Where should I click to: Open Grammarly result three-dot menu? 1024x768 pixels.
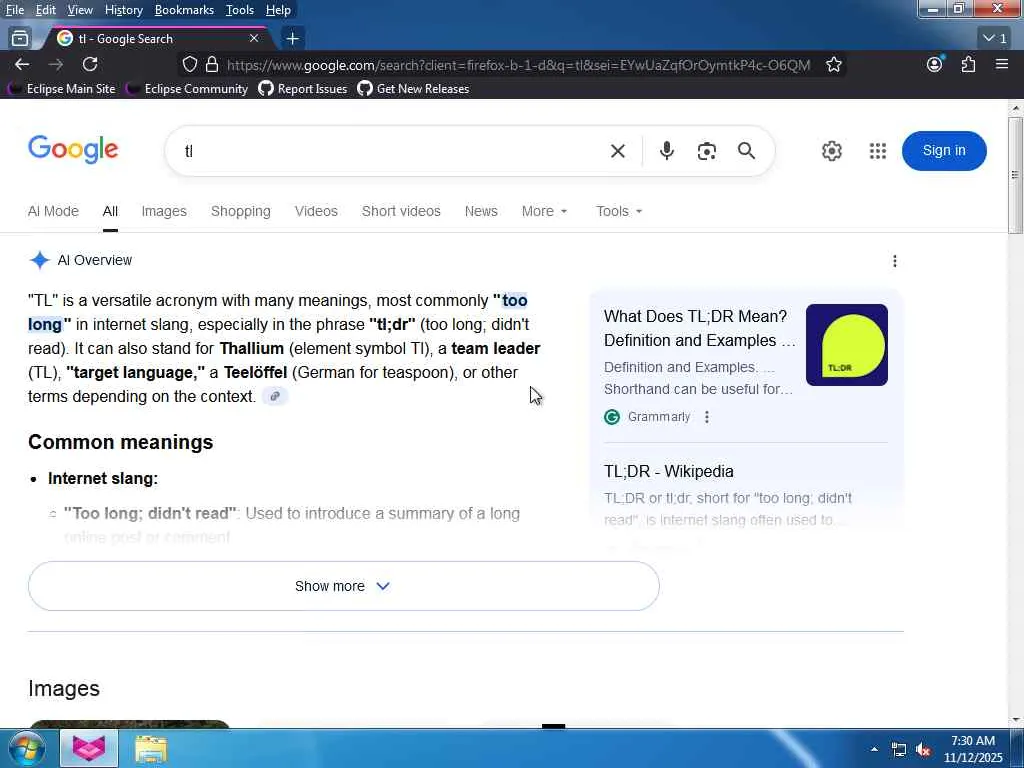pyautogui.click(x=707, y=417)
